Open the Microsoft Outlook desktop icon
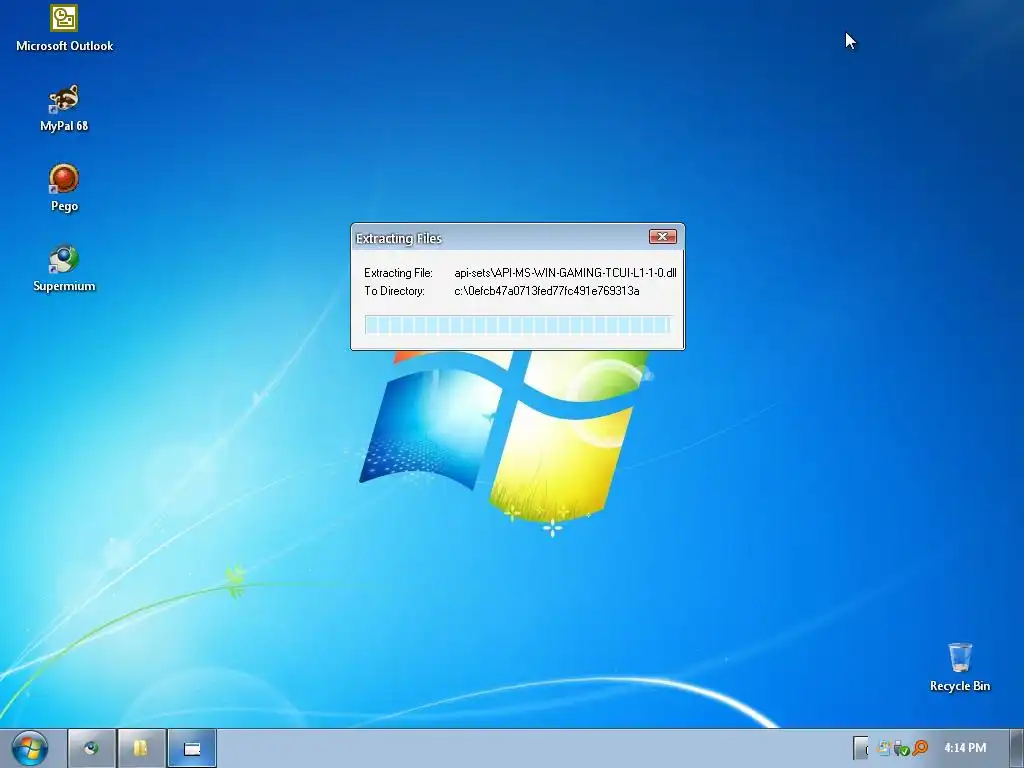 64,29
